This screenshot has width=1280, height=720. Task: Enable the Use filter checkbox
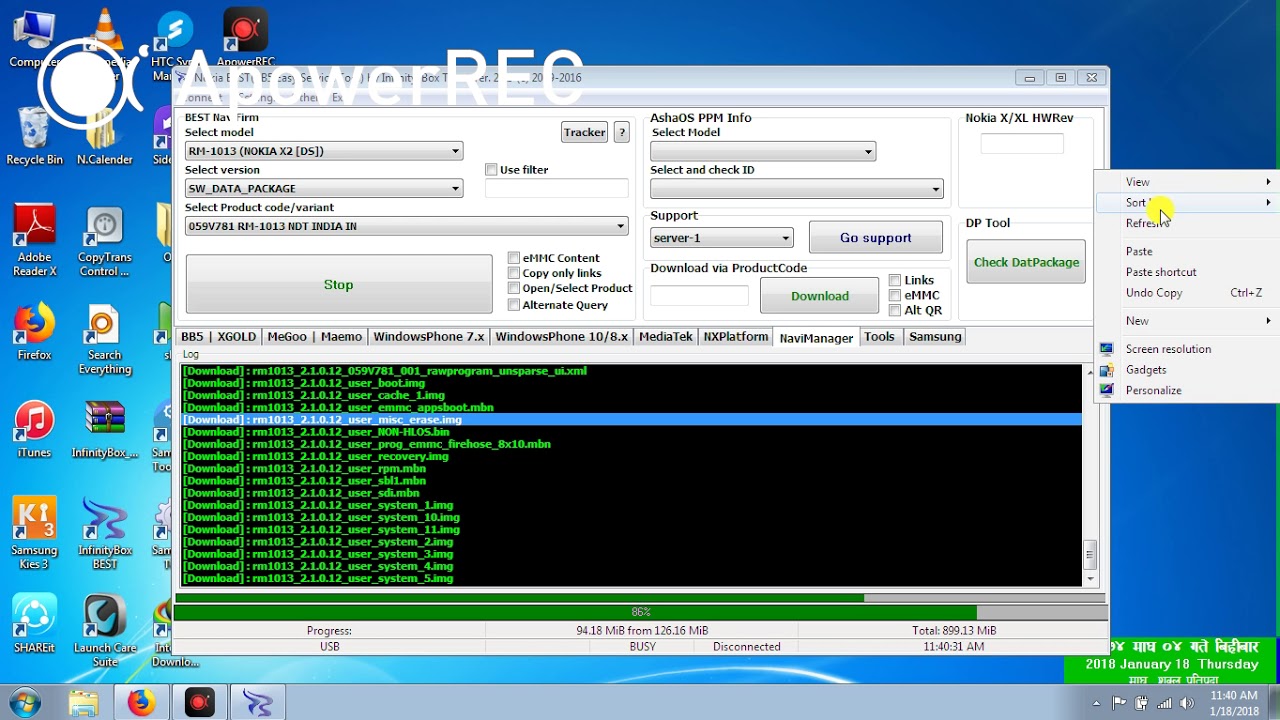click(491, 170)
